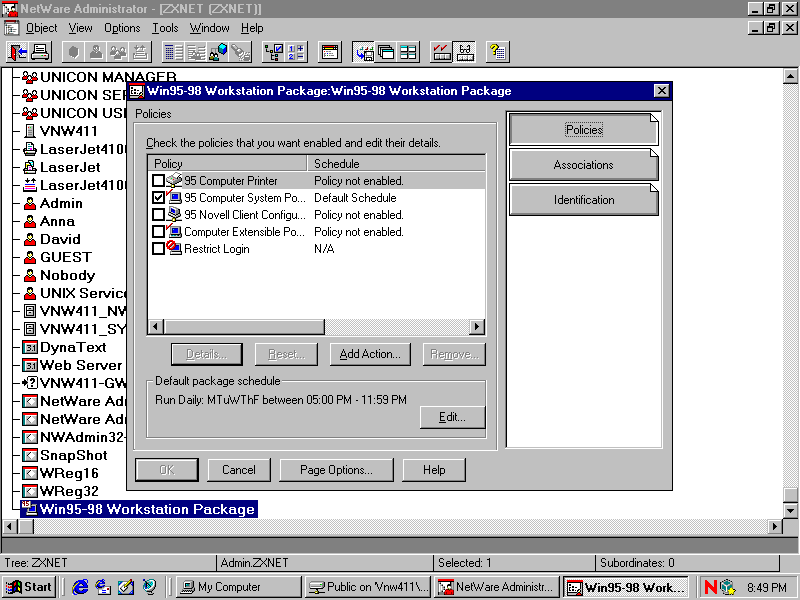The image size is (800, 600).
Task: Click the red checkmarks toolbar icon
Action: (x=441, y=52)
